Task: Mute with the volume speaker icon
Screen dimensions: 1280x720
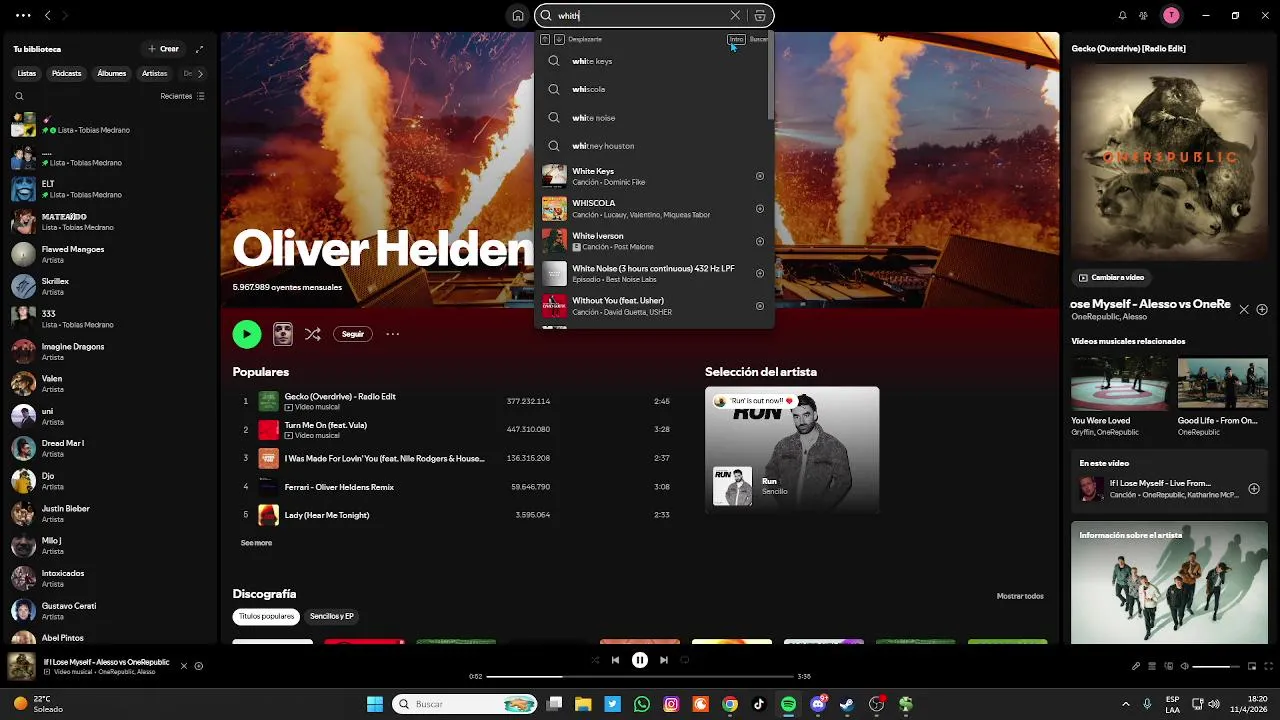Action: pos(1184,666)
